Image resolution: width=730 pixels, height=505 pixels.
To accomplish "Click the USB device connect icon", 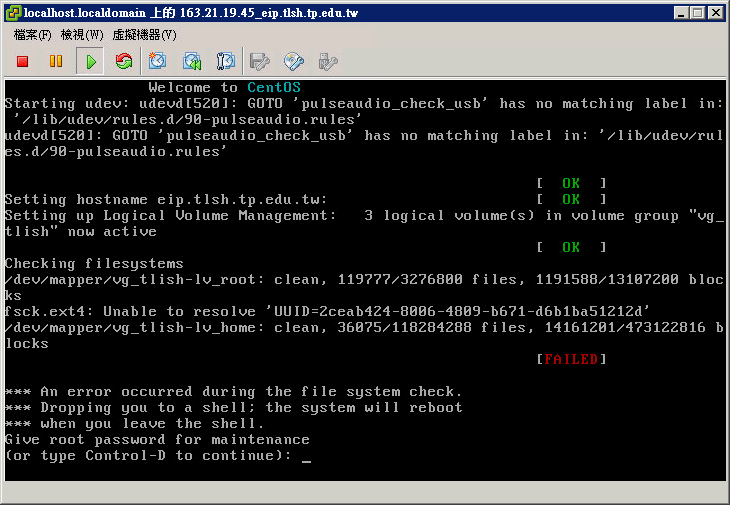I will pyautogui.click(x=328, y=61).
